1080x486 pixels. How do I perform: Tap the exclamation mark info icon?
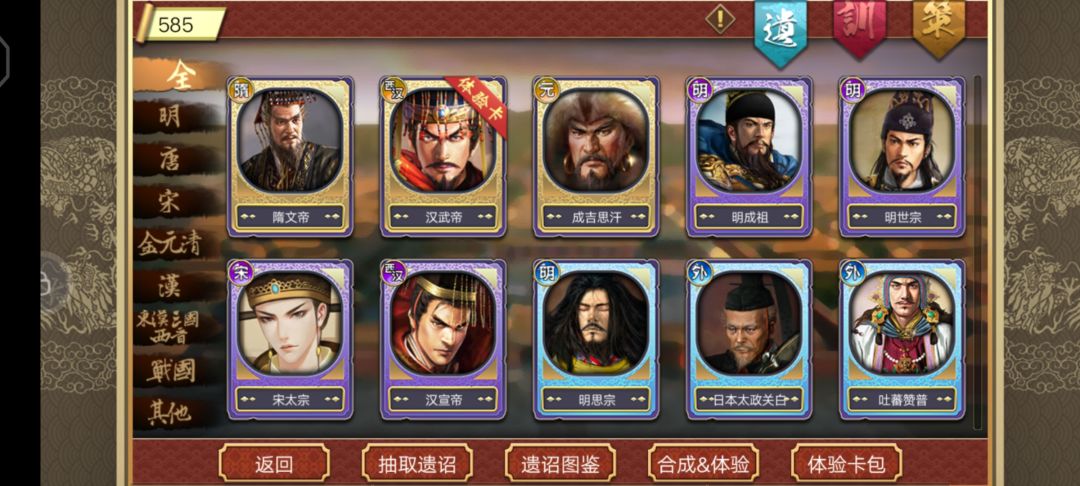[720, 19]
